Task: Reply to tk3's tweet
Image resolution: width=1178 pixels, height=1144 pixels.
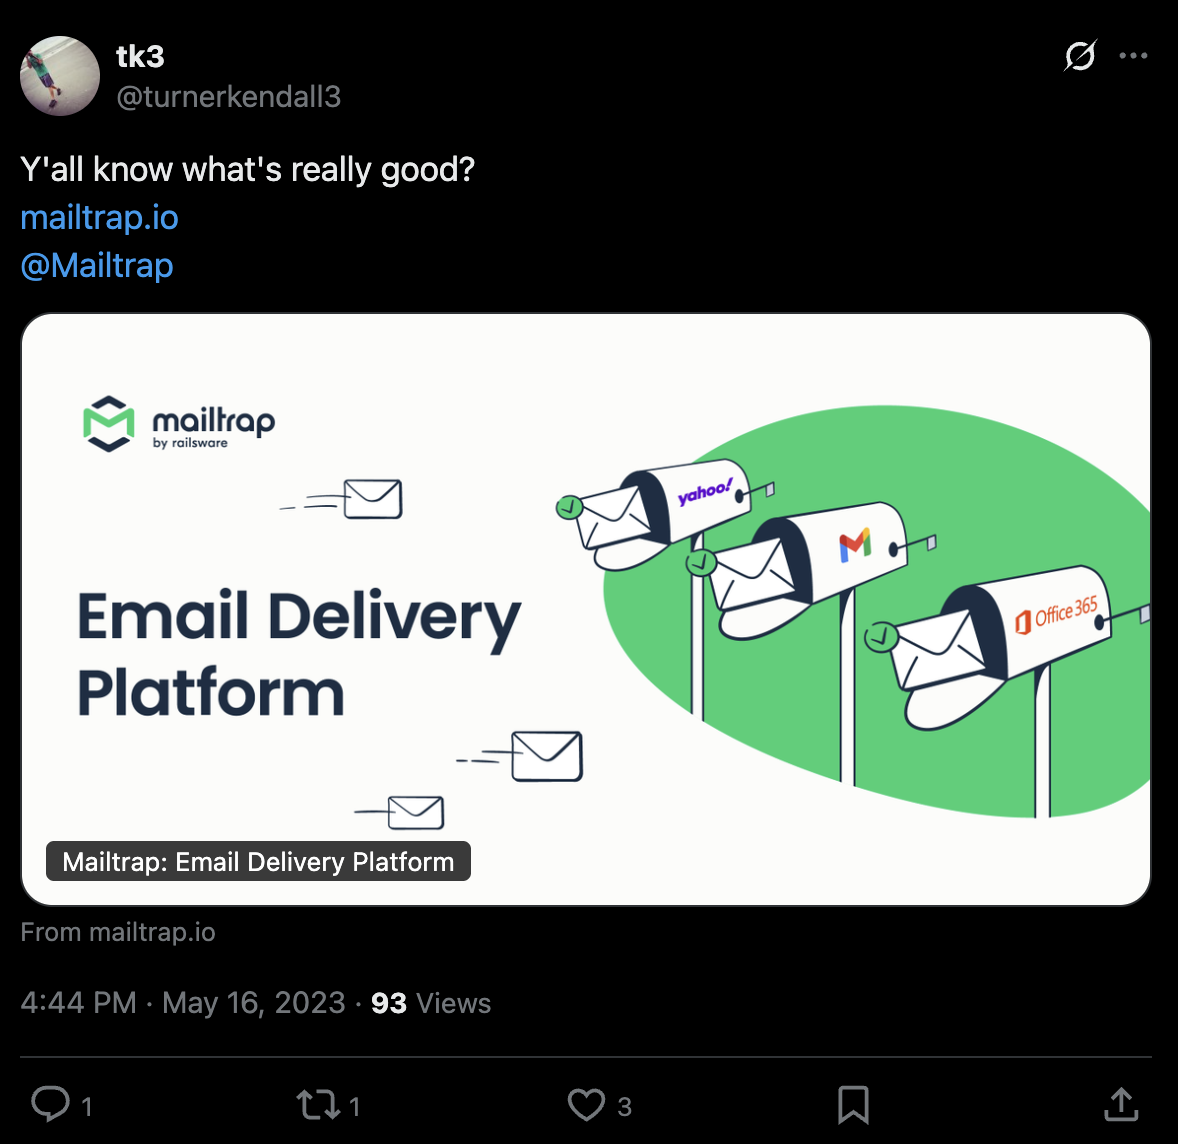Action: pos(51,1105)
